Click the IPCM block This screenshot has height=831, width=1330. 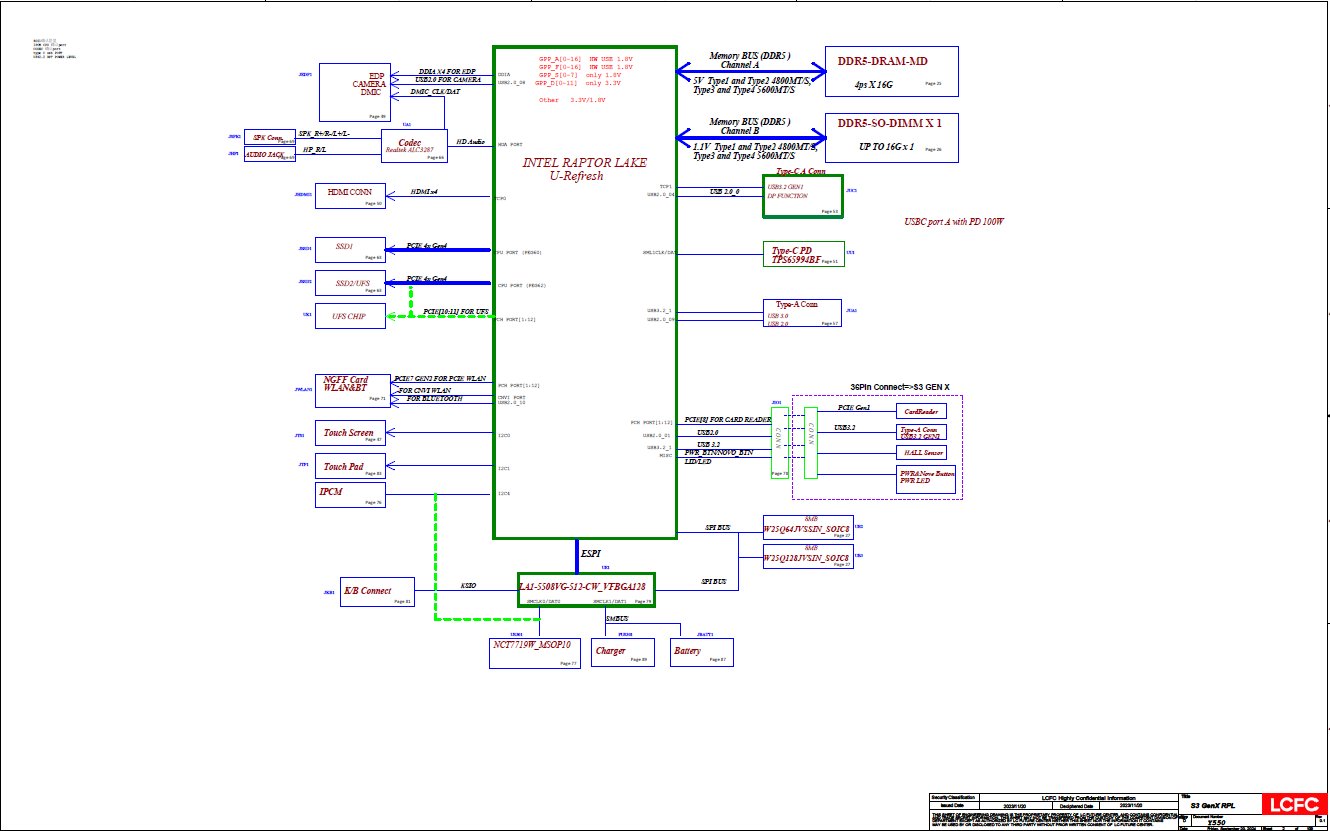click(x=350, y=494)
